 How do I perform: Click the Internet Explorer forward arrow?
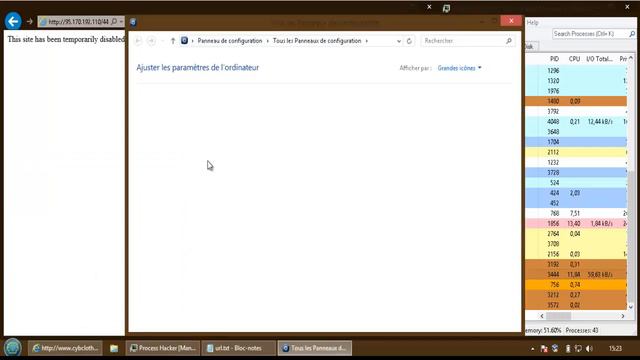pos(29,21)
